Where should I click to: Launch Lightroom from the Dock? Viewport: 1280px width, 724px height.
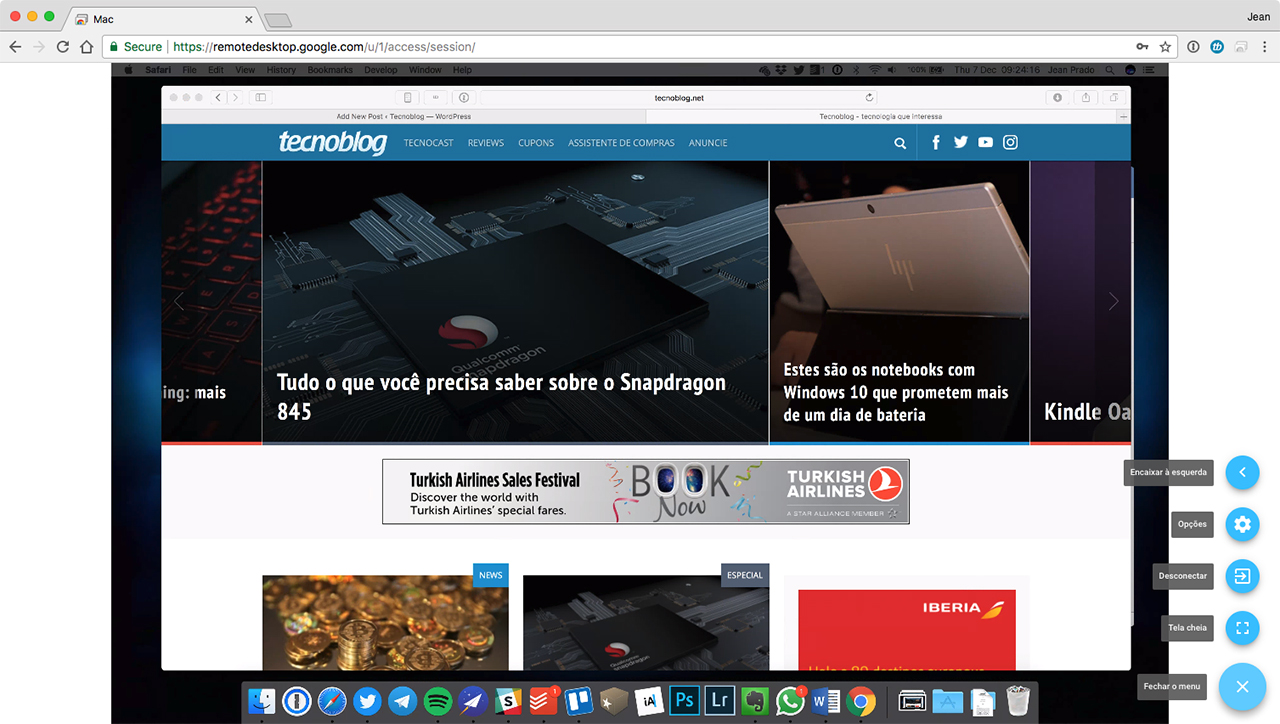point(719,702)
